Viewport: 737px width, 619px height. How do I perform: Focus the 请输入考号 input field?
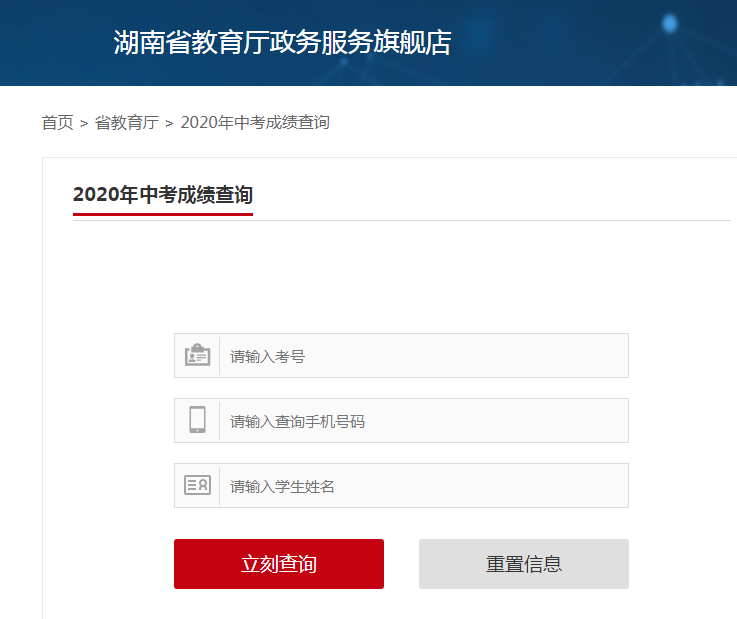423,356
